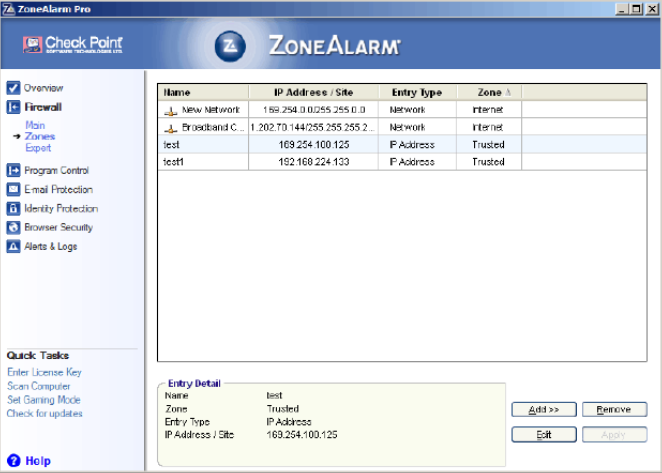Image resolution: width=662 pixels, height=473 pixels.
Task: Sort the list by Zone column arrow
Action: [x=508, y=92]
